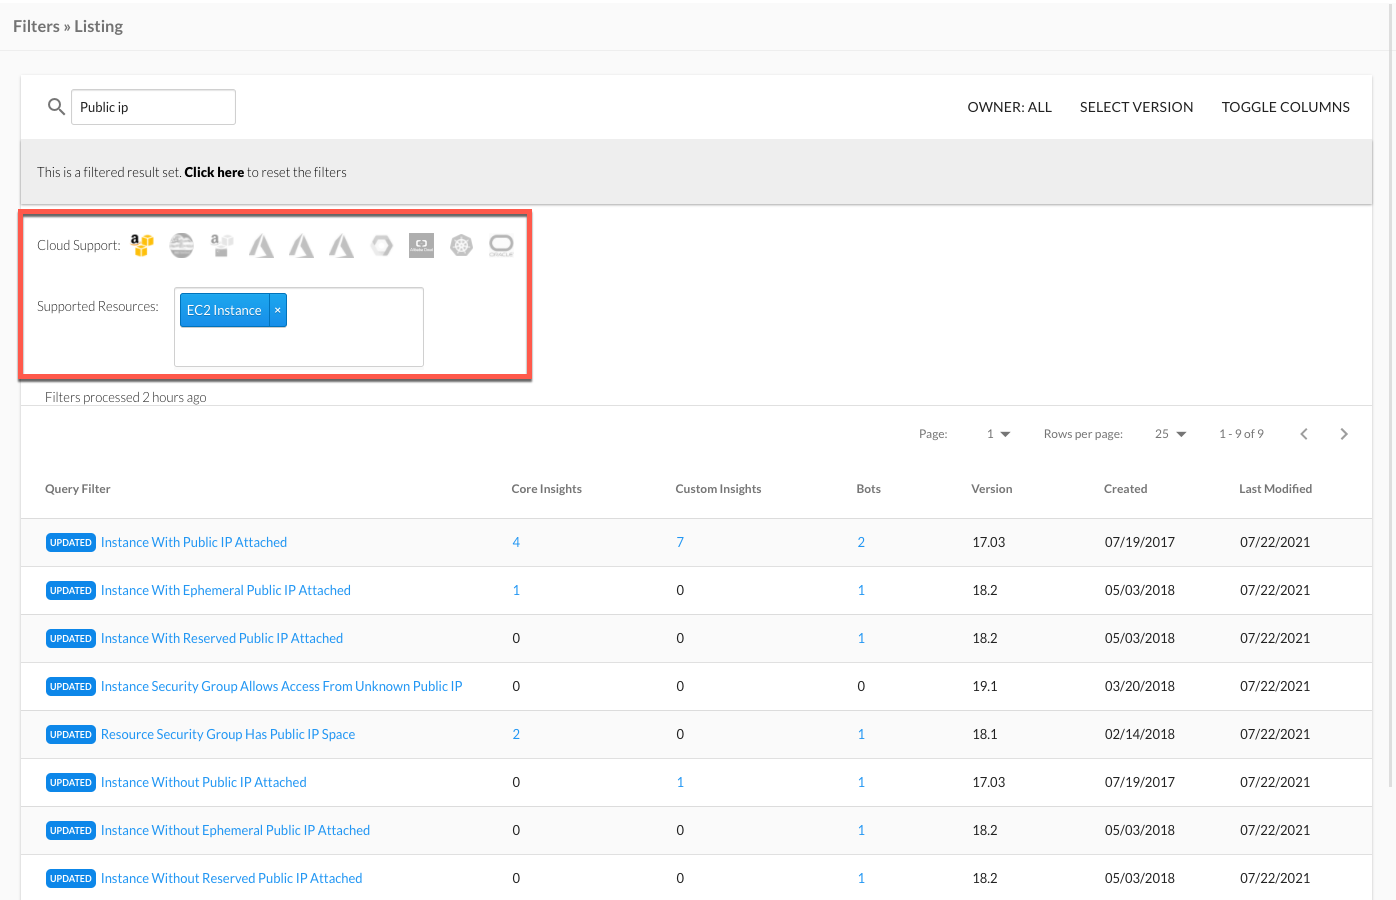1396x900 pixels.
Task: Select the AWS cloud support icon
Action: pos(142,245)
